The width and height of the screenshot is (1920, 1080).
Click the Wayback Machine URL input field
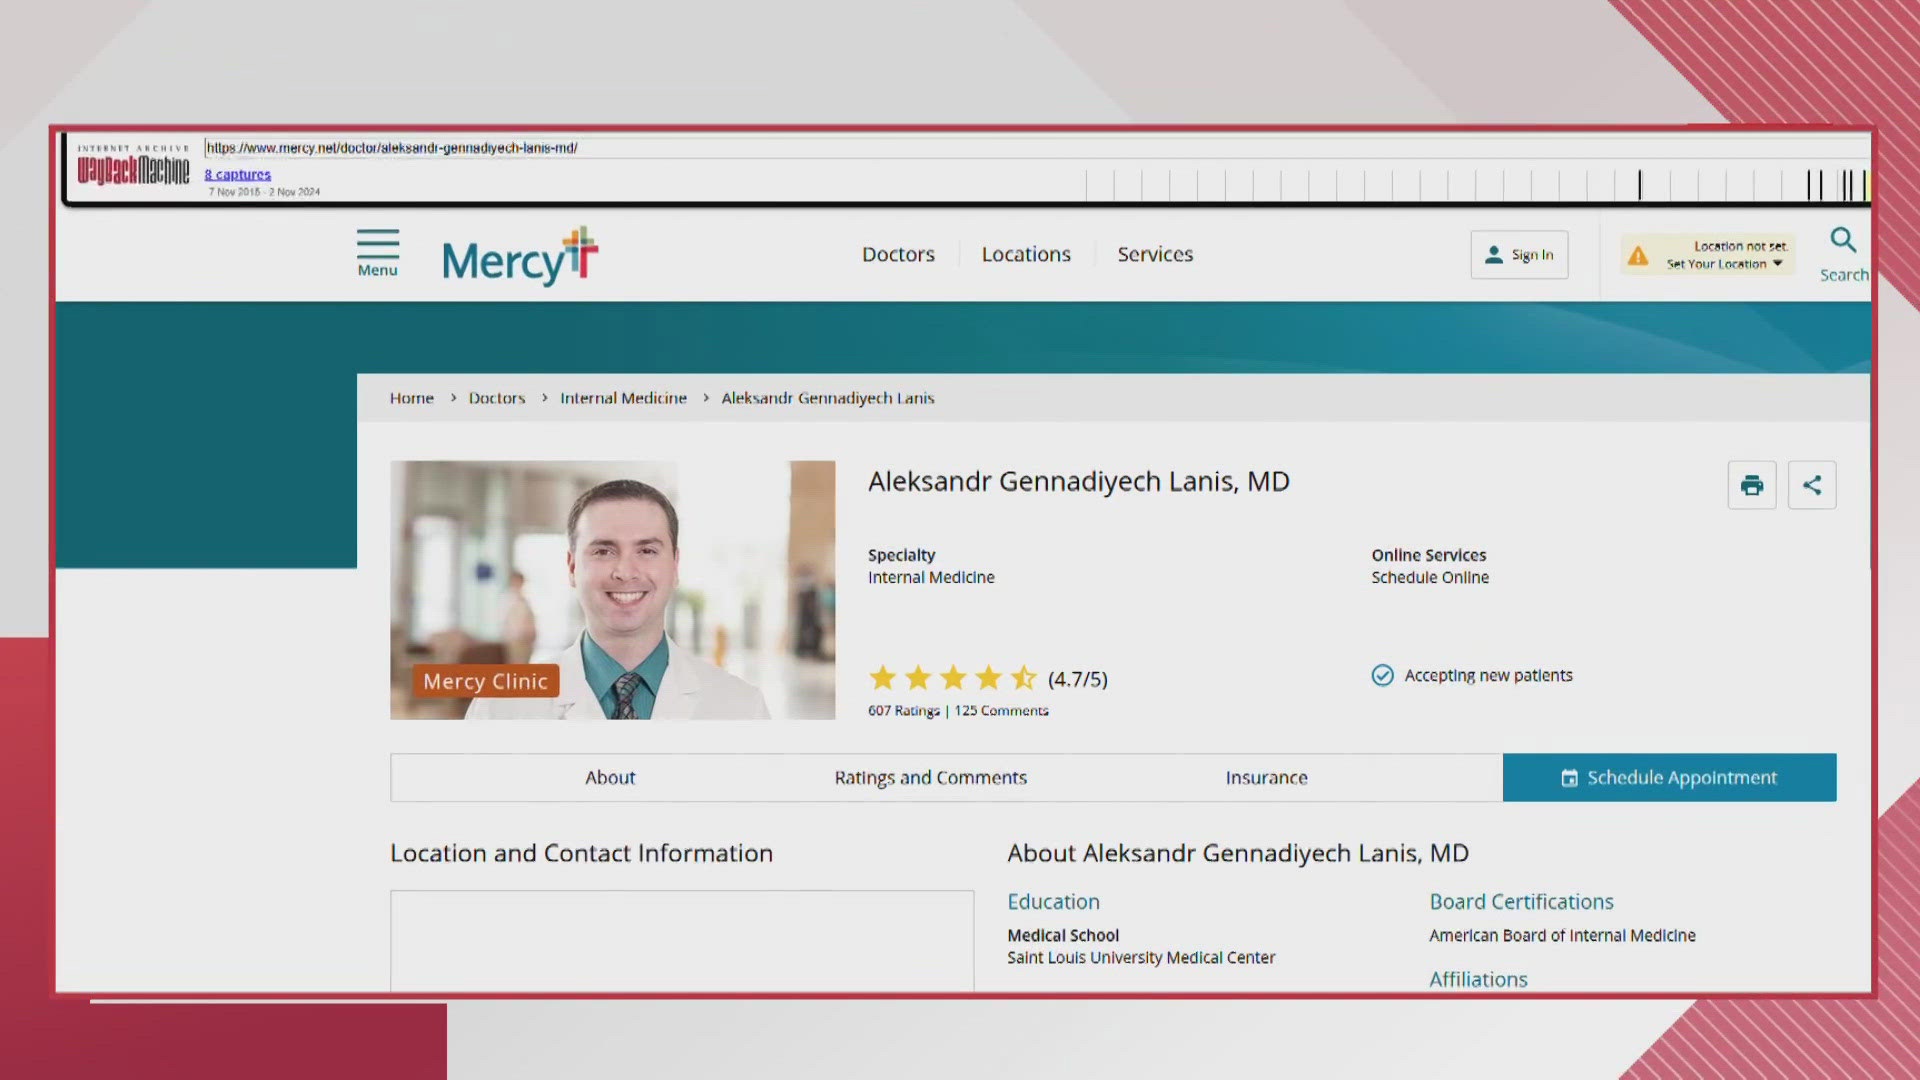pyautogui.click(x=1036, y=148)
